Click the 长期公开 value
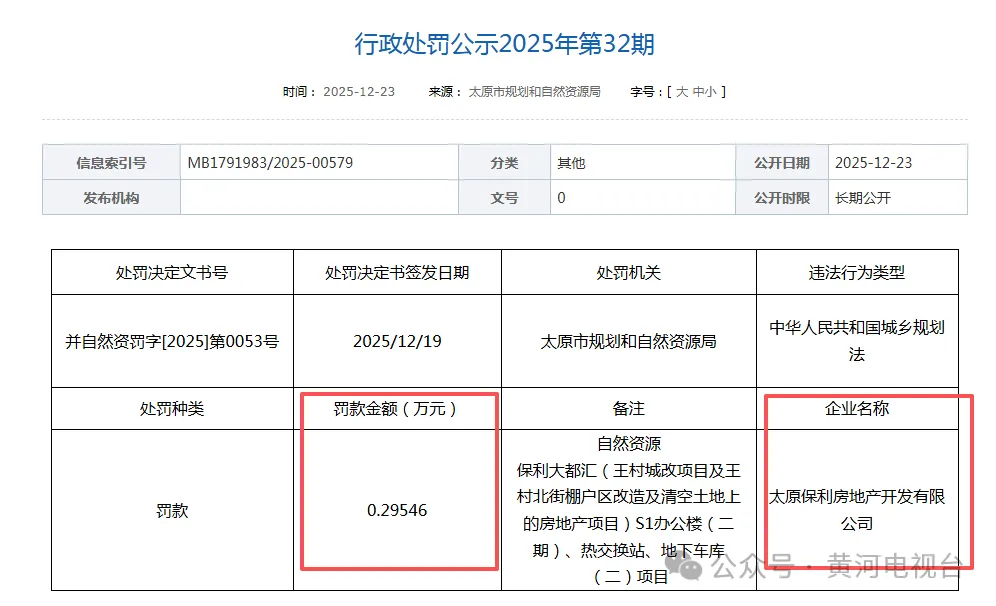Viewport: 996px width, 606px height. (x=863, y=198)
